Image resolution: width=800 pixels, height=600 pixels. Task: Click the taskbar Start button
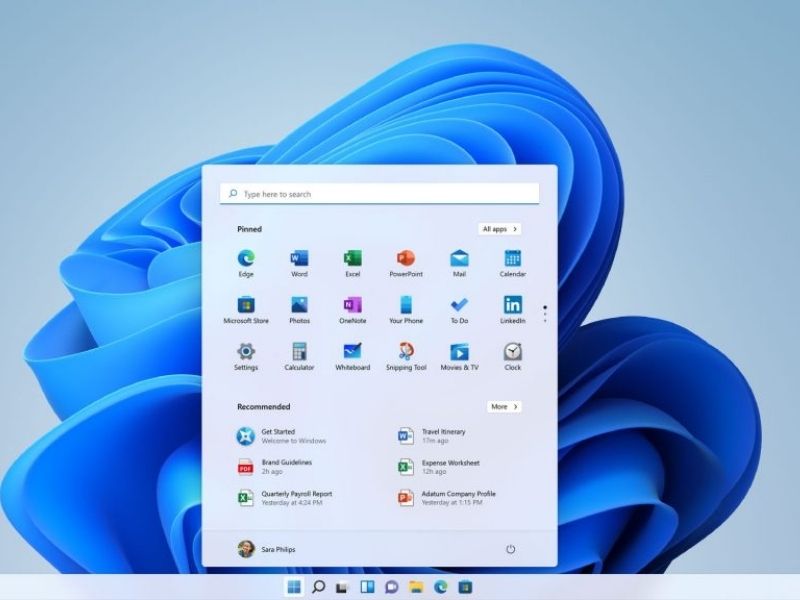click(x=294, y=587)
